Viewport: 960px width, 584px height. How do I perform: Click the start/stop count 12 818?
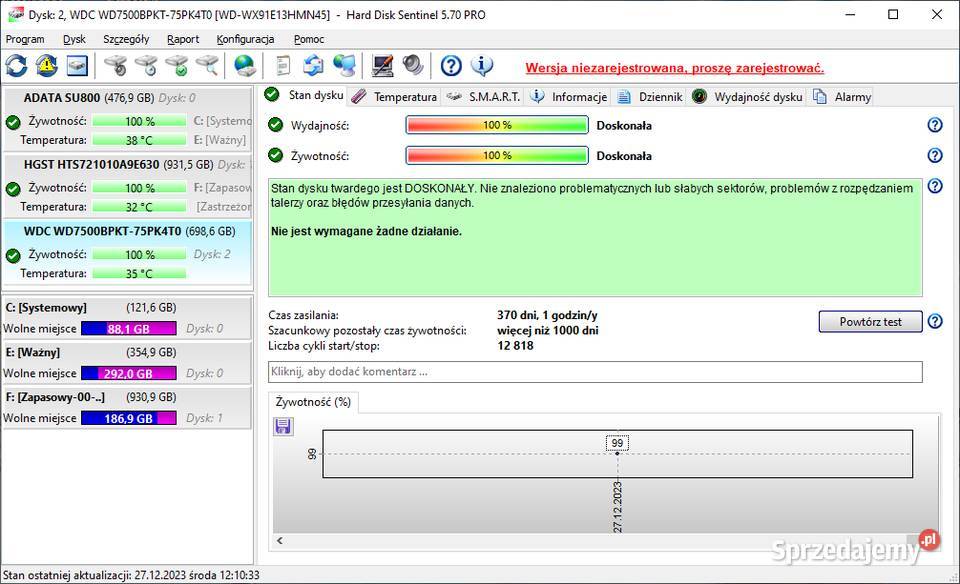coord(515,346)
